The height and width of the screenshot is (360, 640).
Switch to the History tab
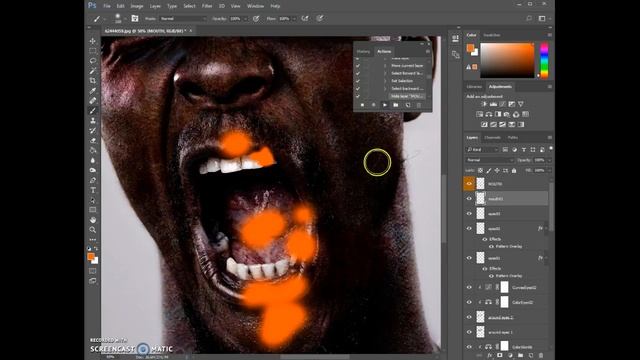(x=363, y=51)
